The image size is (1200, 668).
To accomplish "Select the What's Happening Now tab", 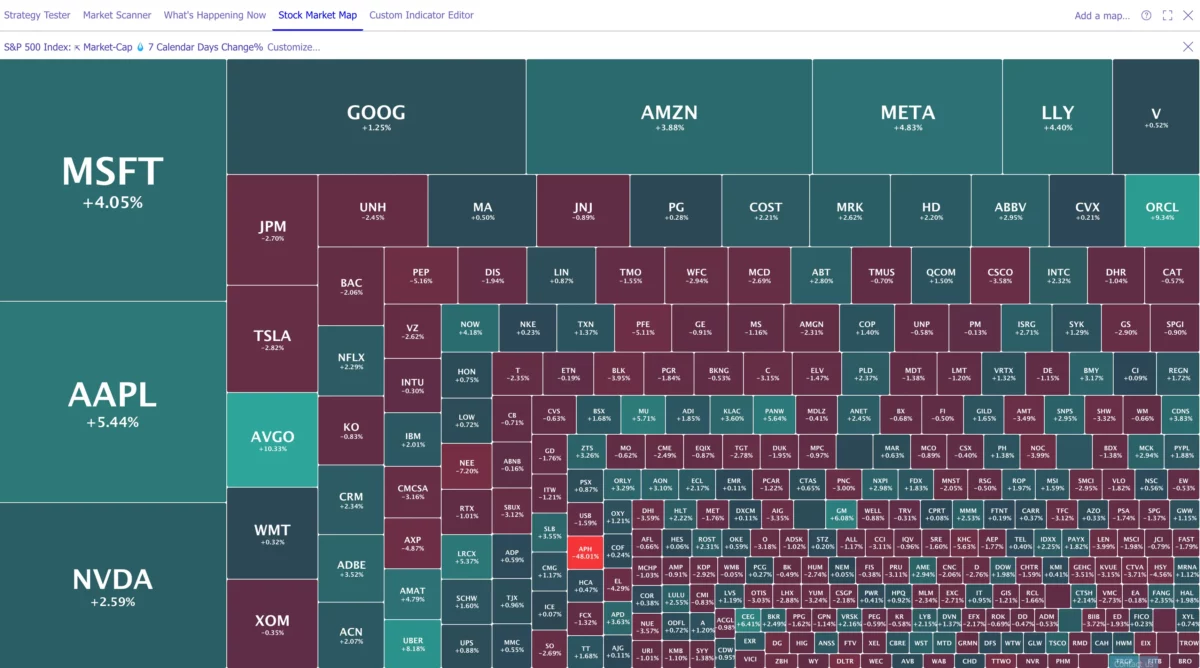I will (x=214, y=15).
